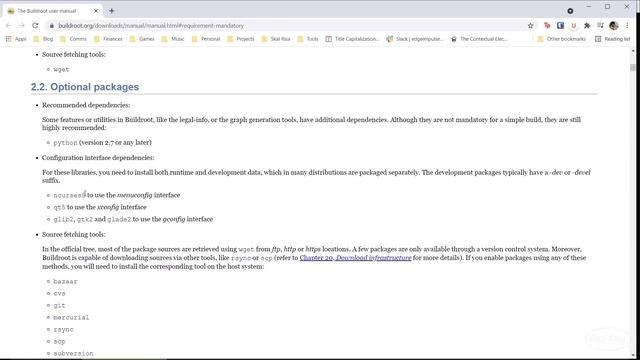
Task: Click 'wget' item under top Source fetching tools
Action: tap(61, 70)
